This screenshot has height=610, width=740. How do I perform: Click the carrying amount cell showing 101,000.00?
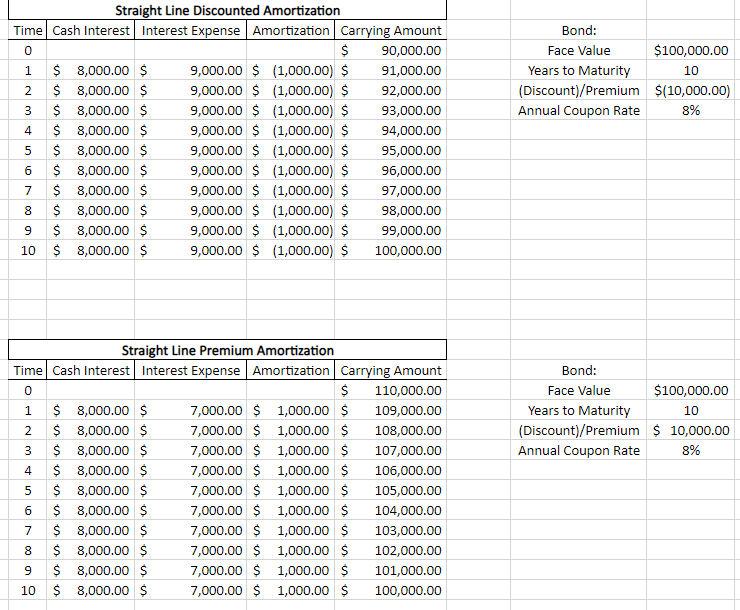click(390, 570)
